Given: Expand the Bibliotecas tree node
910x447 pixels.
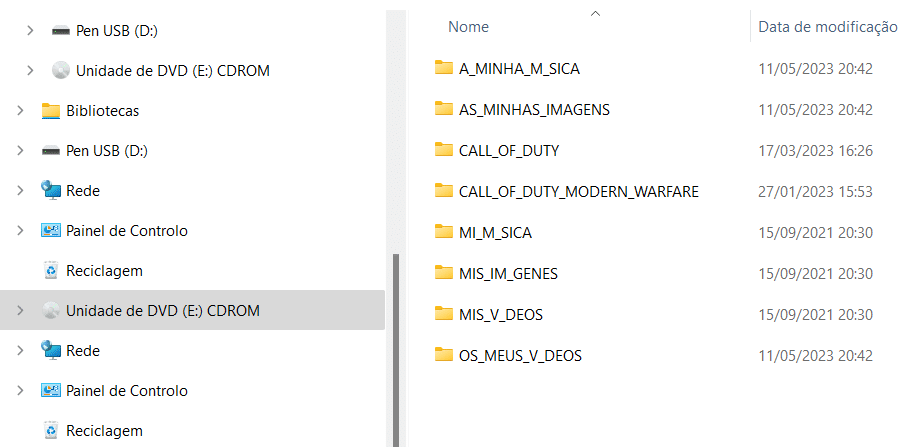Looking at the screenshot, I should pyautogui.click(x=20, y=110).
